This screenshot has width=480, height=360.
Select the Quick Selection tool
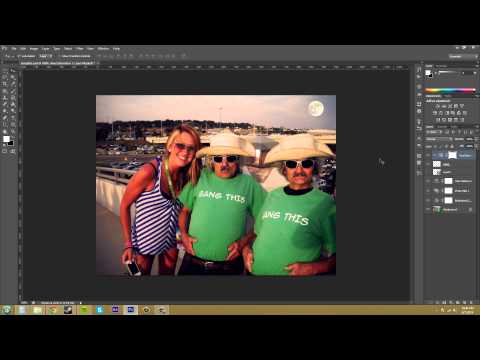click(13, 77)
